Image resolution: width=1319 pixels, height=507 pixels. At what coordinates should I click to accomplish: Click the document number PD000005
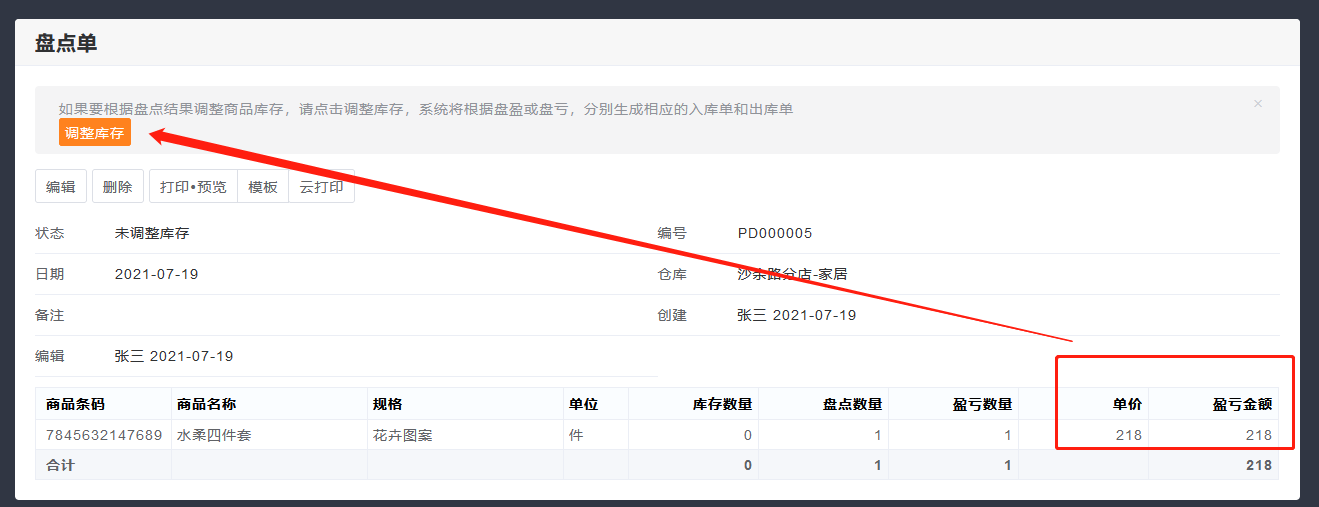[x=775, y=233]
